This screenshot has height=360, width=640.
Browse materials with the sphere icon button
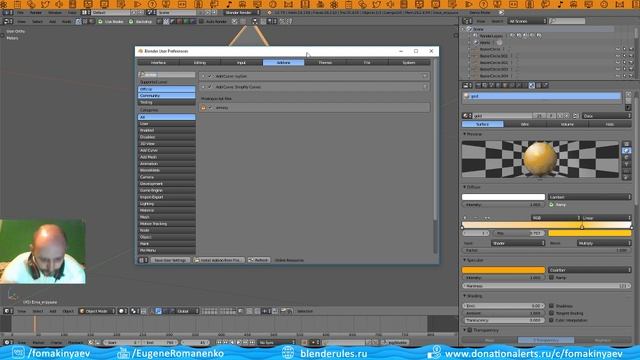coord(467,116)
